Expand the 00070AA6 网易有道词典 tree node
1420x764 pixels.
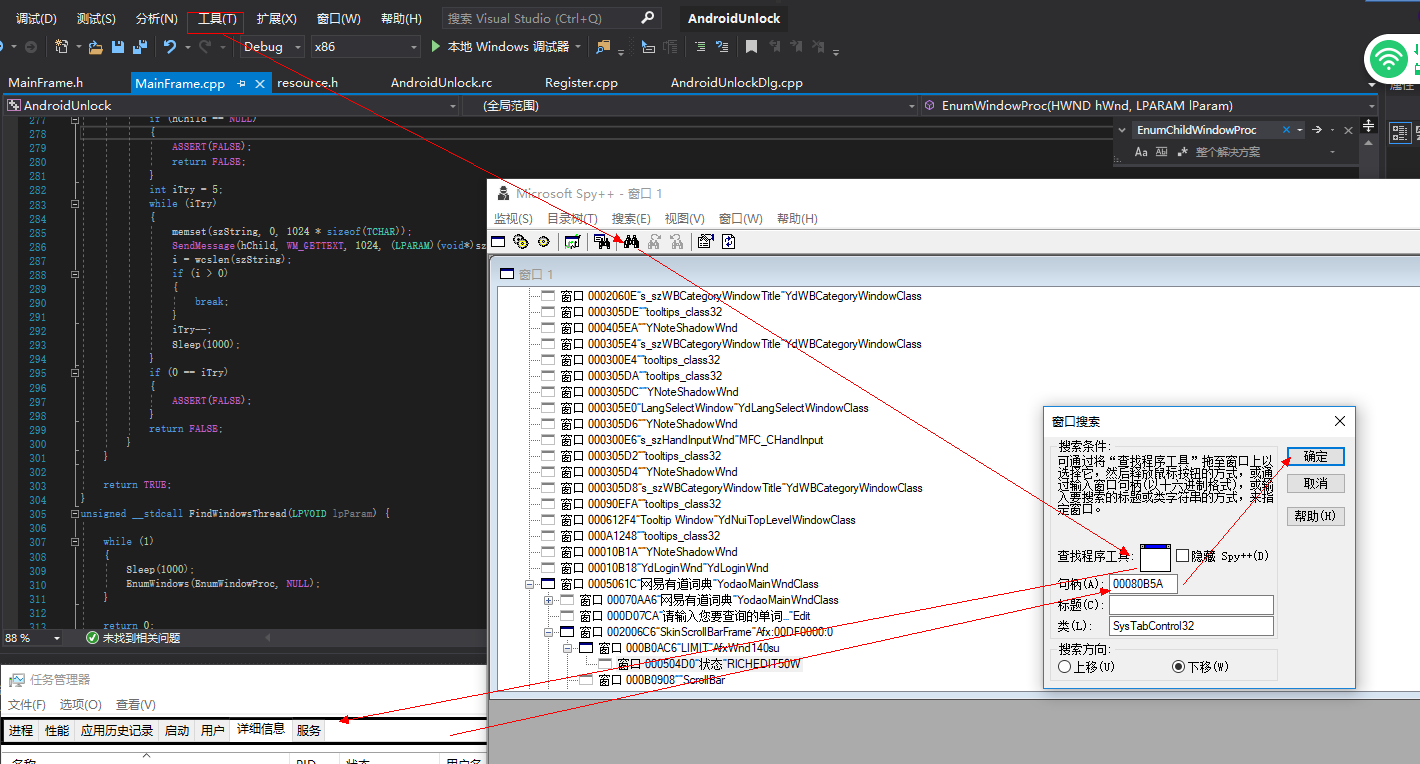click(550, 600)
